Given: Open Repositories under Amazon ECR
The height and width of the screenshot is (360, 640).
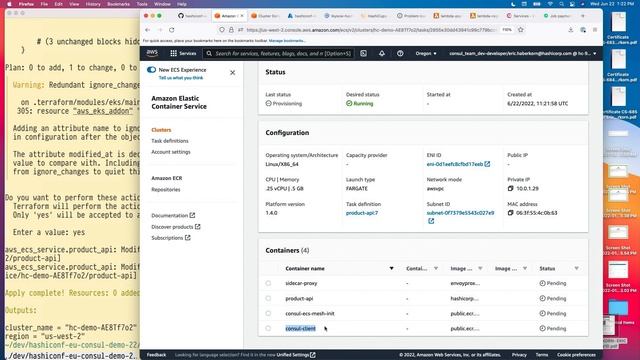Looking at the screenshot, I should (x=166, y=189).
